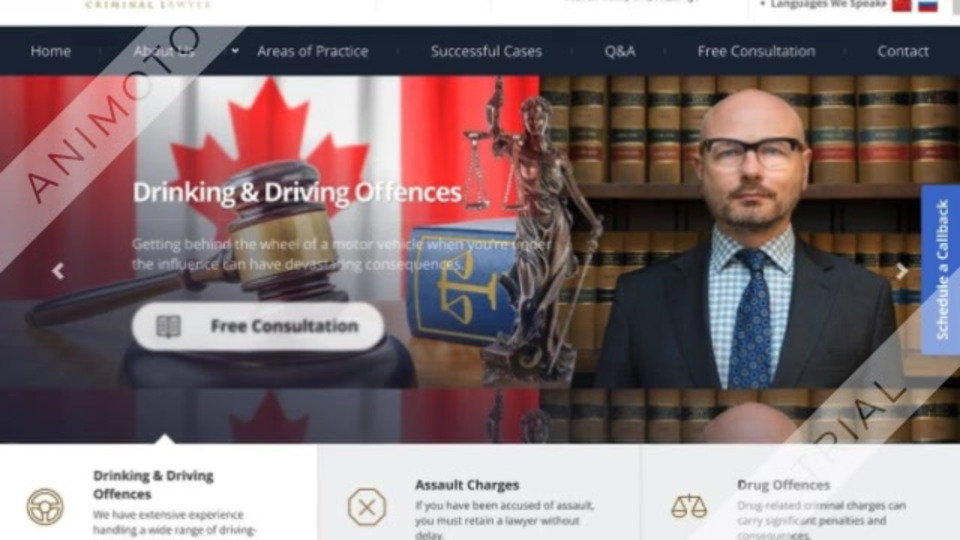The height and width of the screenshot is (540, 960).
Task: Open the Drug Offences link
Action: (784, 485)
